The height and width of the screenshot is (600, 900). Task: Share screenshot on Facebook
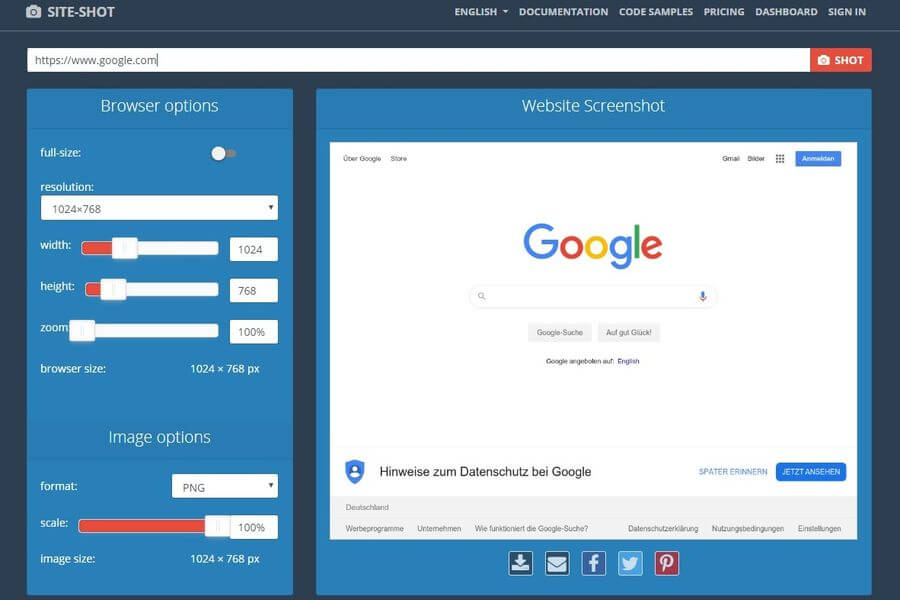click(x=593, y=563)
